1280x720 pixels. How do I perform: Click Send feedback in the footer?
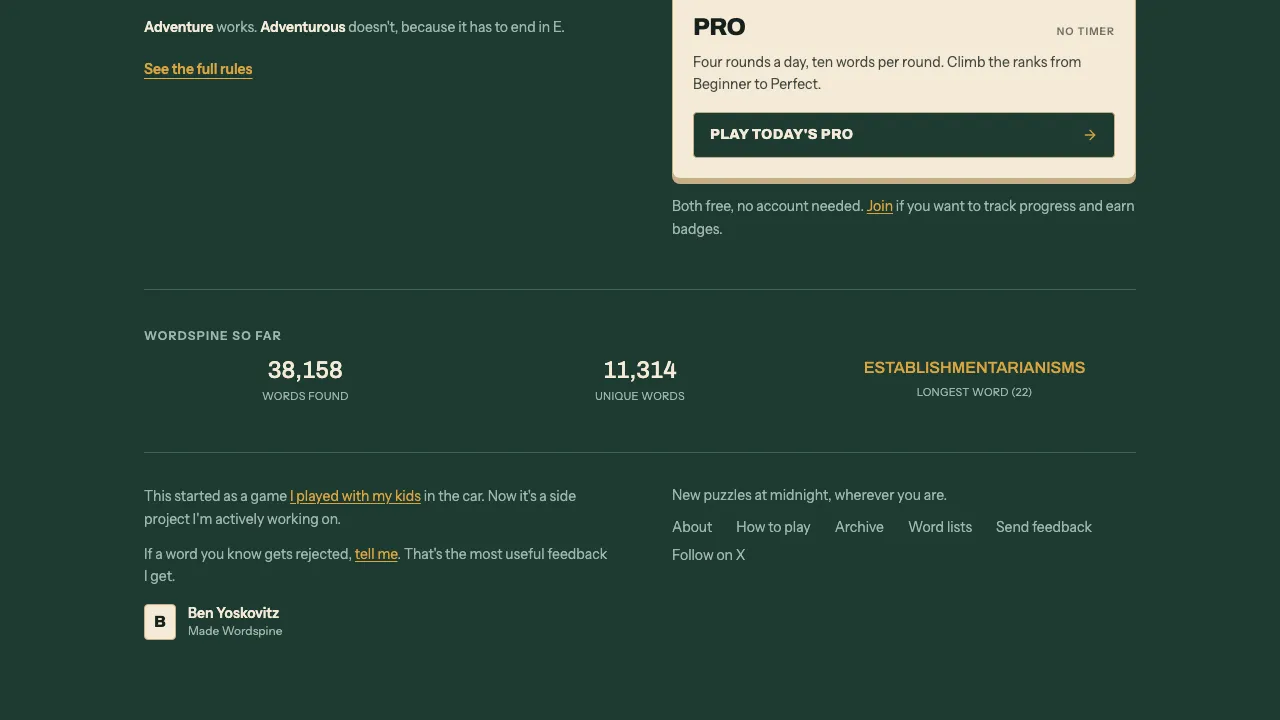pos(1044,527)
